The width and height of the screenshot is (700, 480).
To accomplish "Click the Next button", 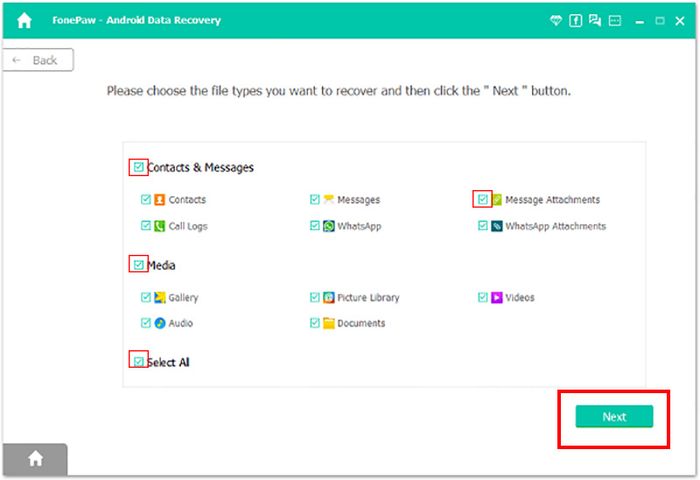I will pyautogui.click(x=614, y=417).
